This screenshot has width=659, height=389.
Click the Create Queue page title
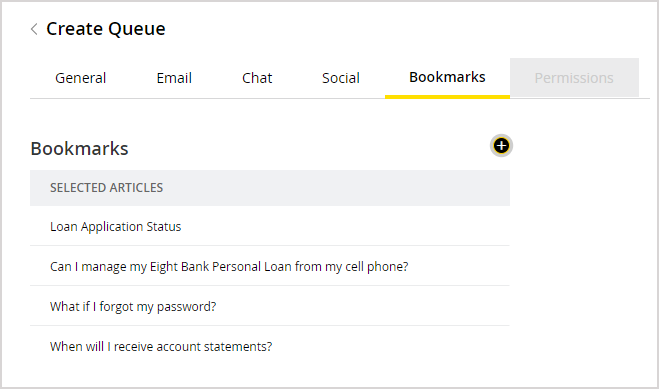[106, 29]
